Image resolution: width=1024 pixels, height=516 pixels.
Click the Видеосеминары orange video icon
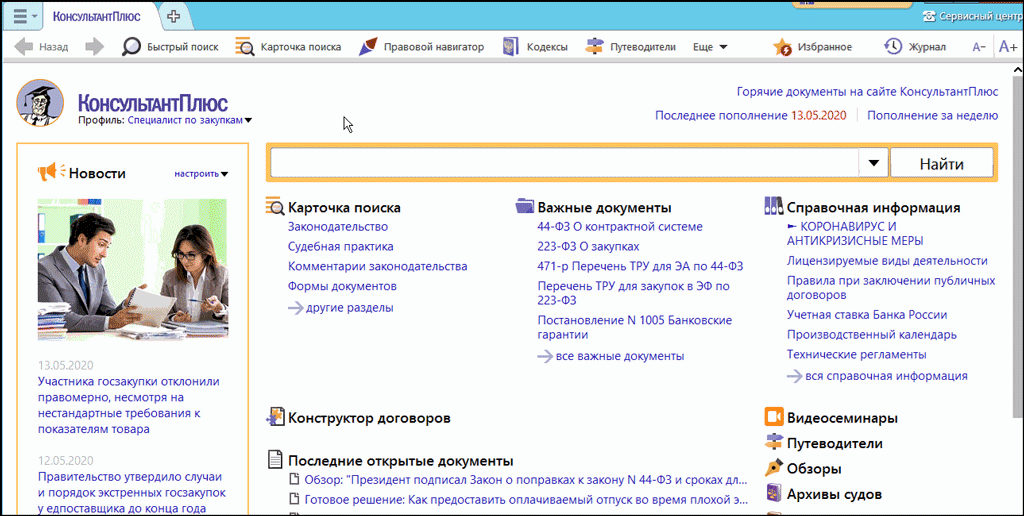(x=773, y=417)
